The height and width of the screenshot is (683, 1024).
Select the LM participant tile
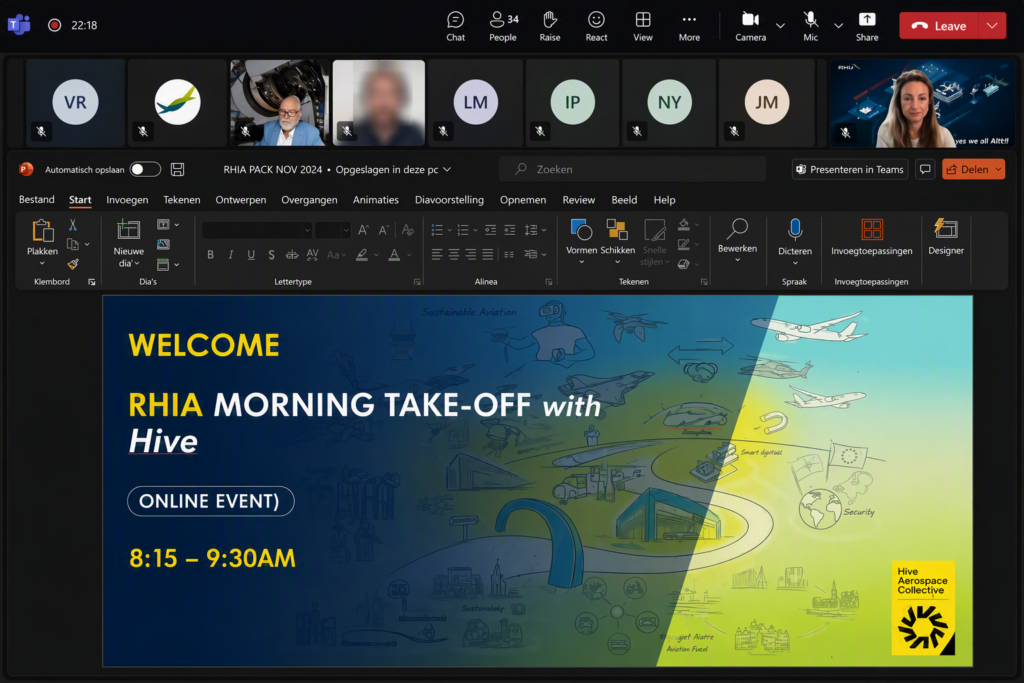pyautogui.click(x=475, y=103)
